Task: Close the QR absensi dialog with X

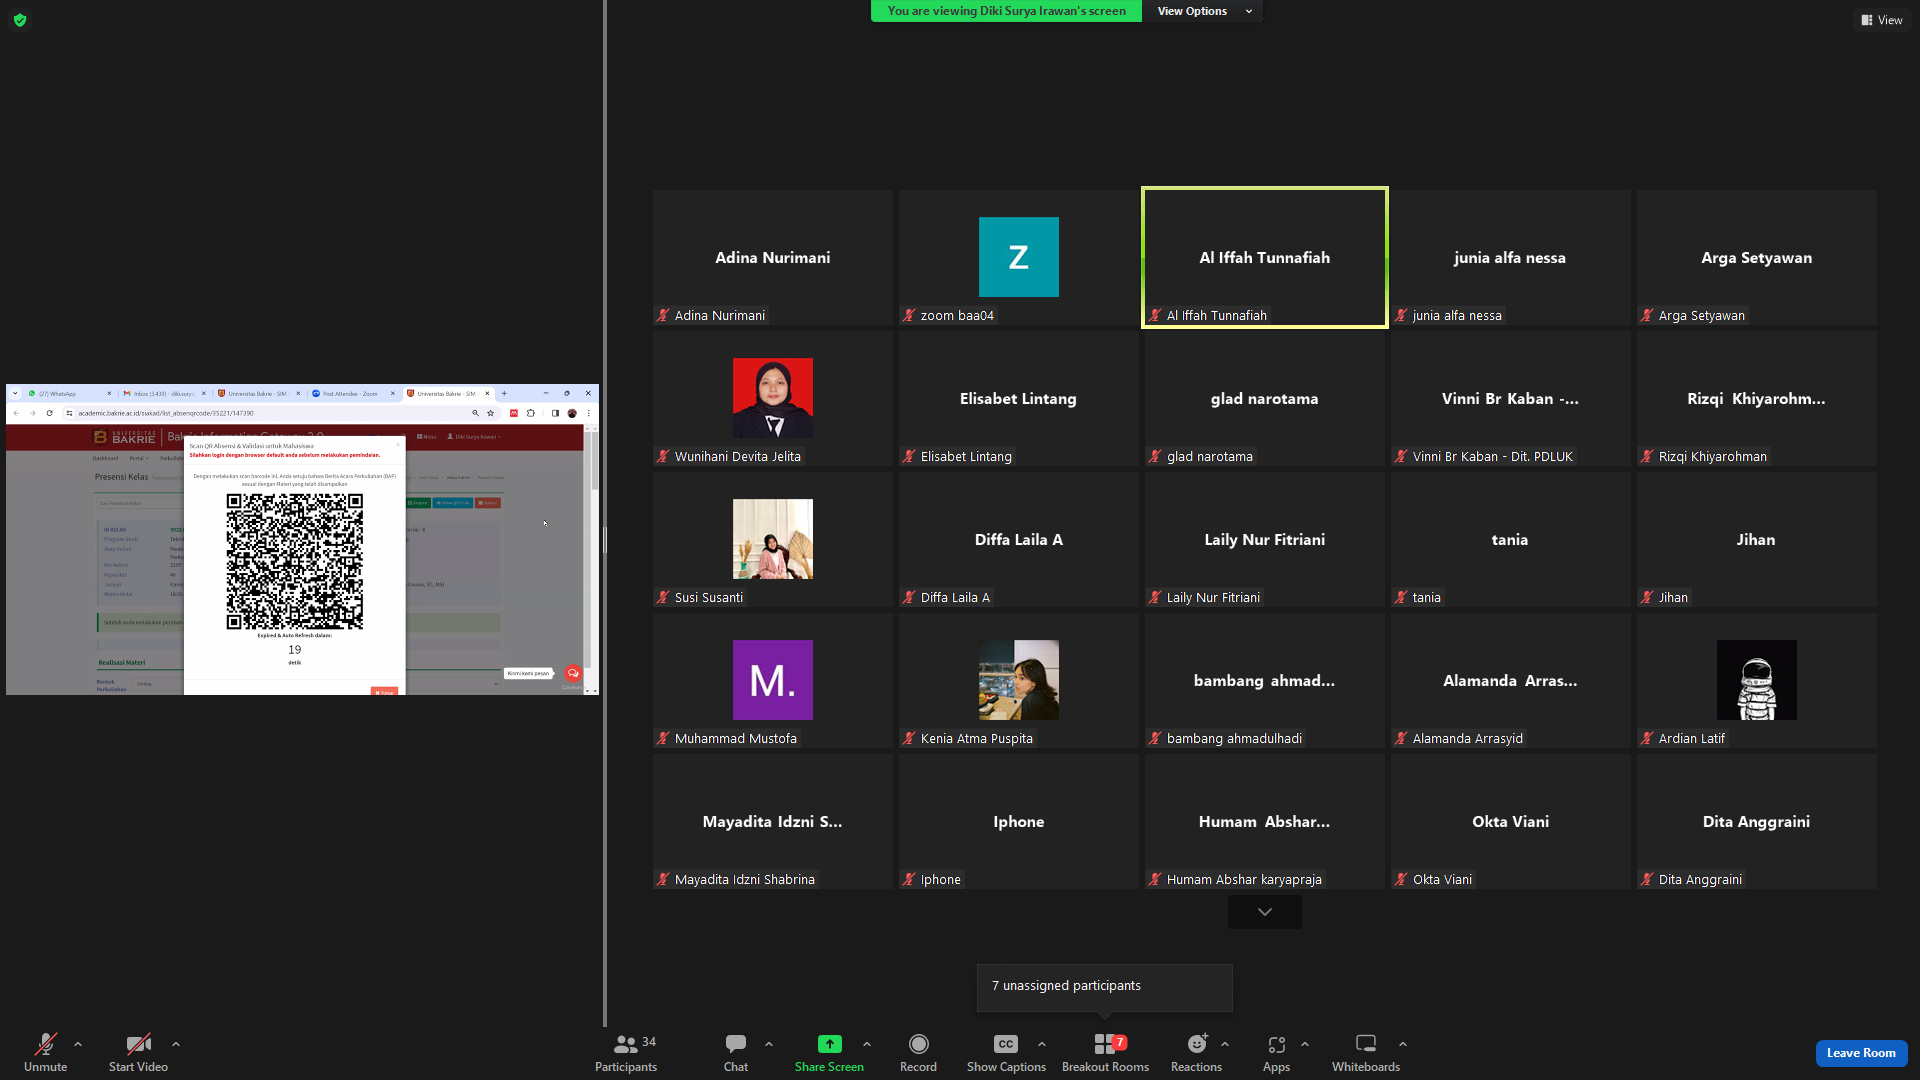Action: 398,445
